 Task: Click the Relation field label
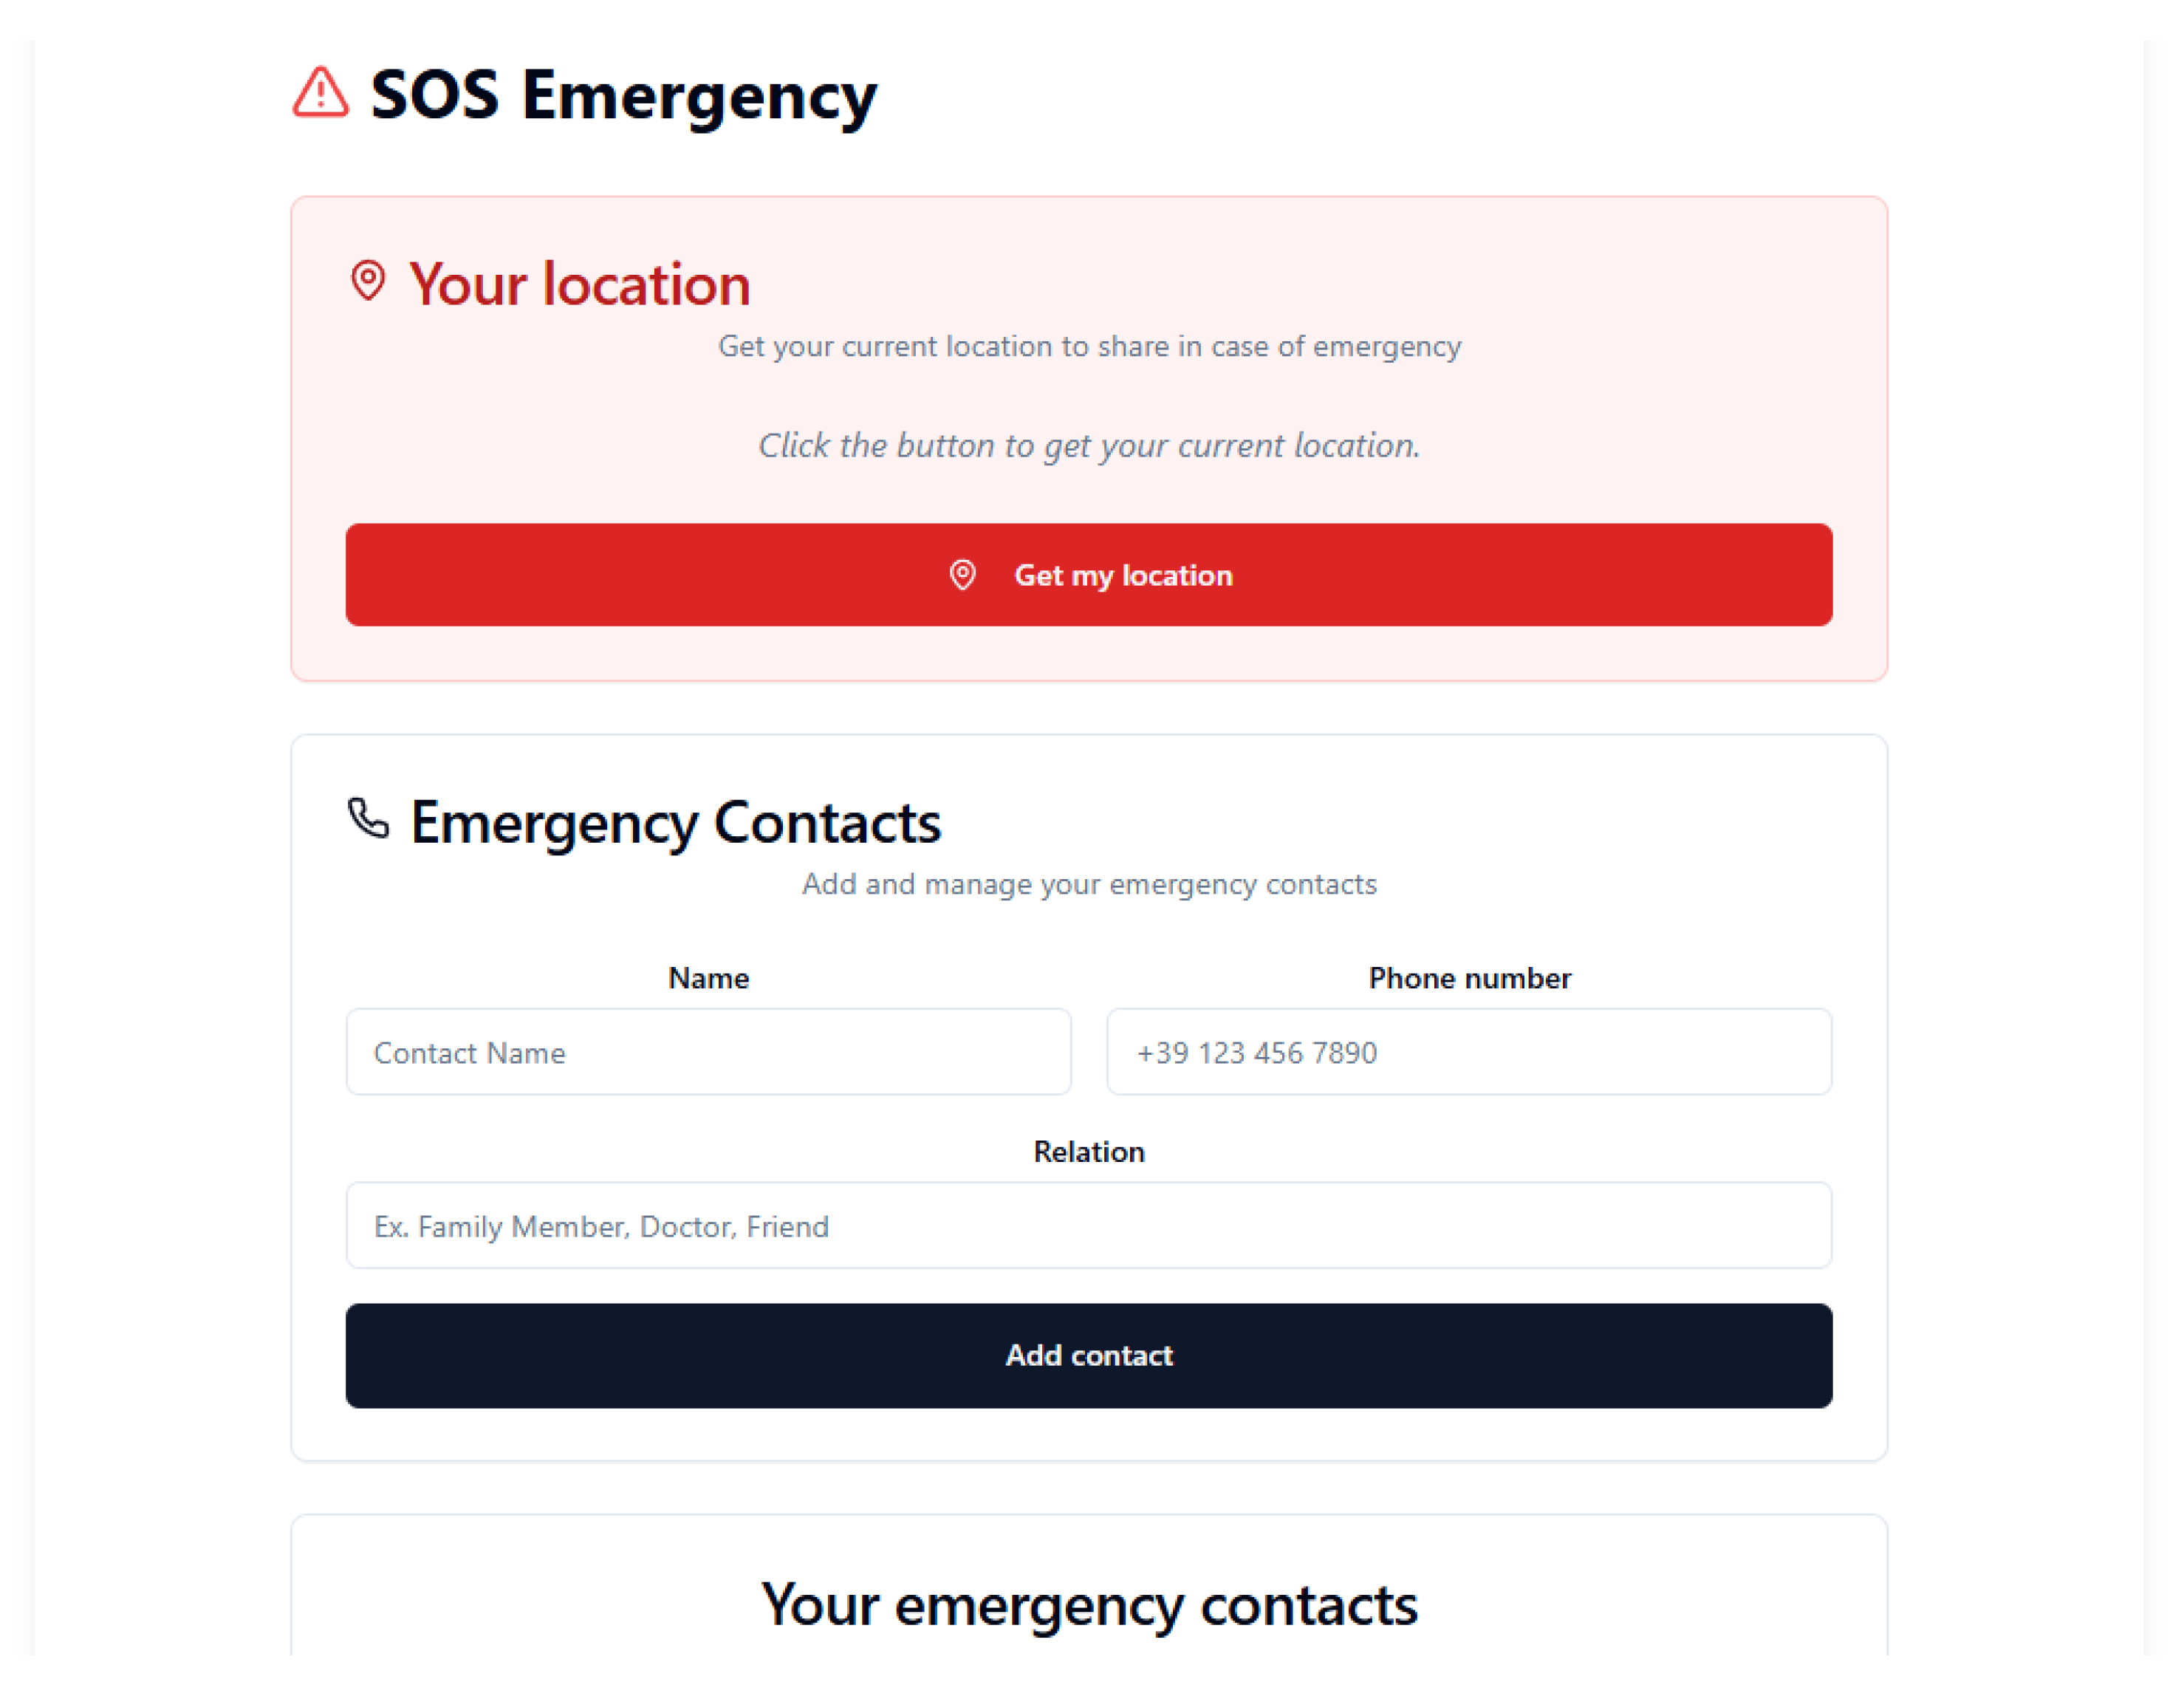tap(1088, 1152)
